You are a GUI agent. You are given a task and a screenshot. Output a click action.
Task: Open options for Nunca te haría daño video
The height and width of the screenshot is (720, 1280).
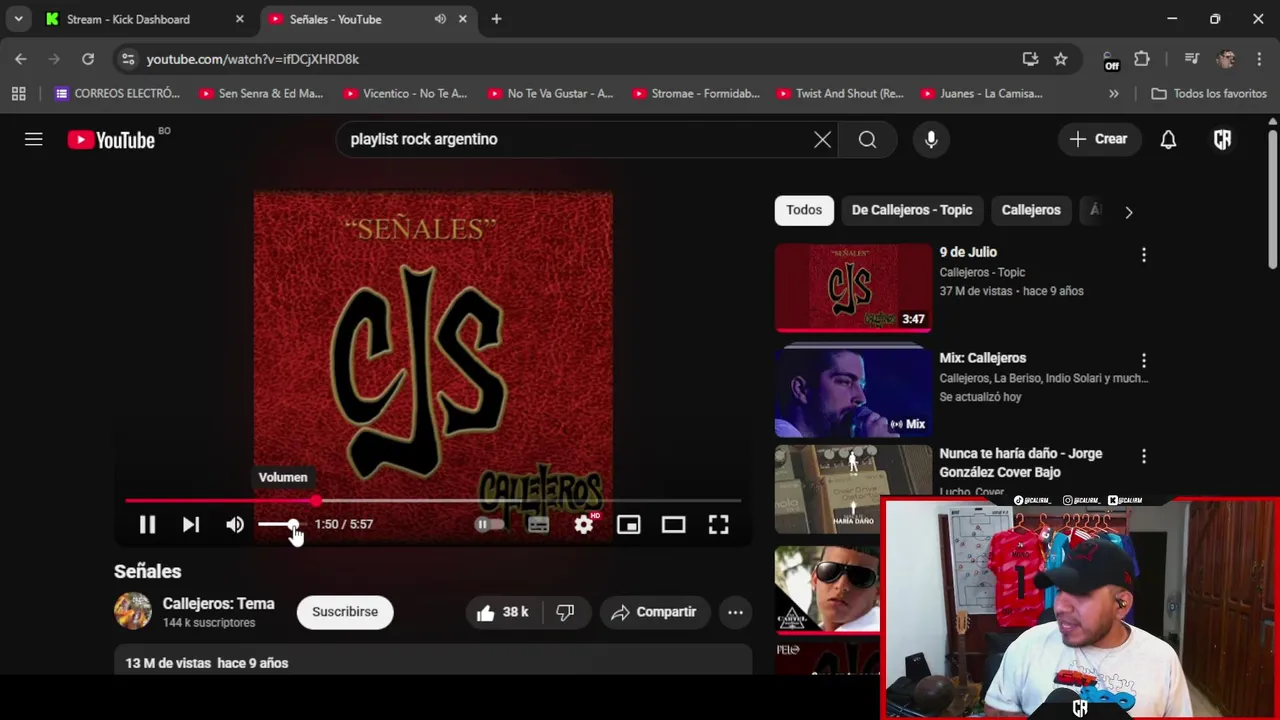(1144, 456)
